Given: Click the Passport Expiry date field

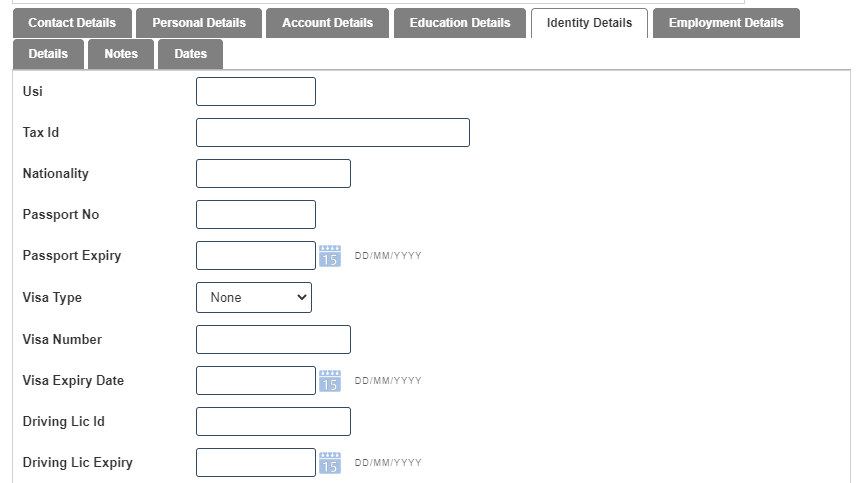Looking at the screenshot, I should [x=256, y=255].
